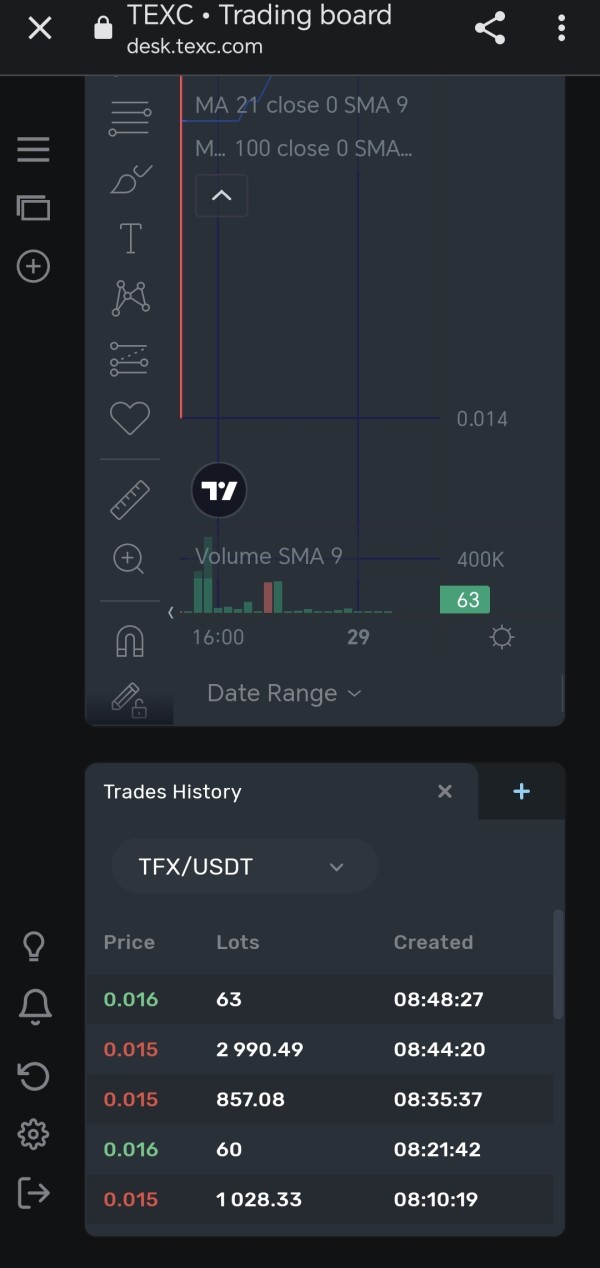The image size is (600, 1268).
Task: Click the Zoom In tool
Action: (129, 559)
